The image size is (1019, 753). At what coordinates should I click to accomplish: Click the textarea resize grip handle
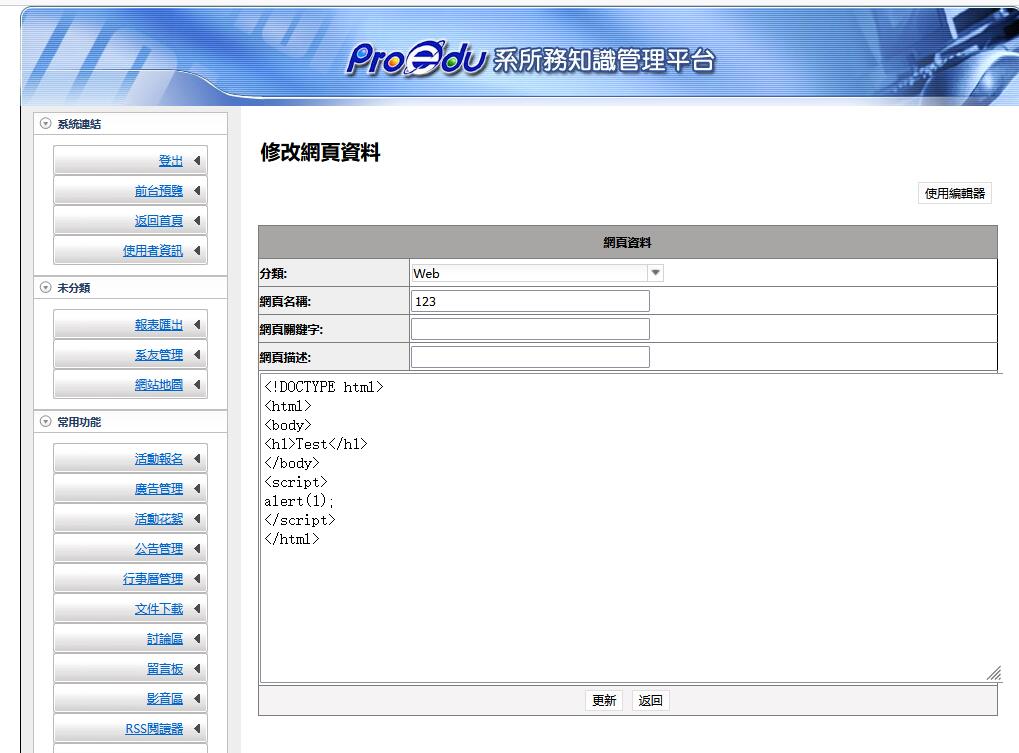click(x=994, y=674)
